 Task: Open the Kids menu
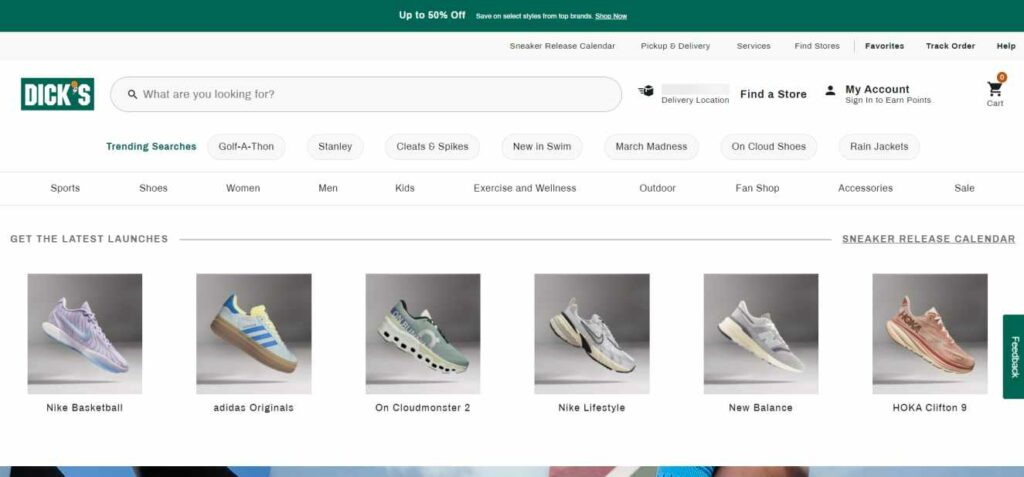tap(405, 188)
